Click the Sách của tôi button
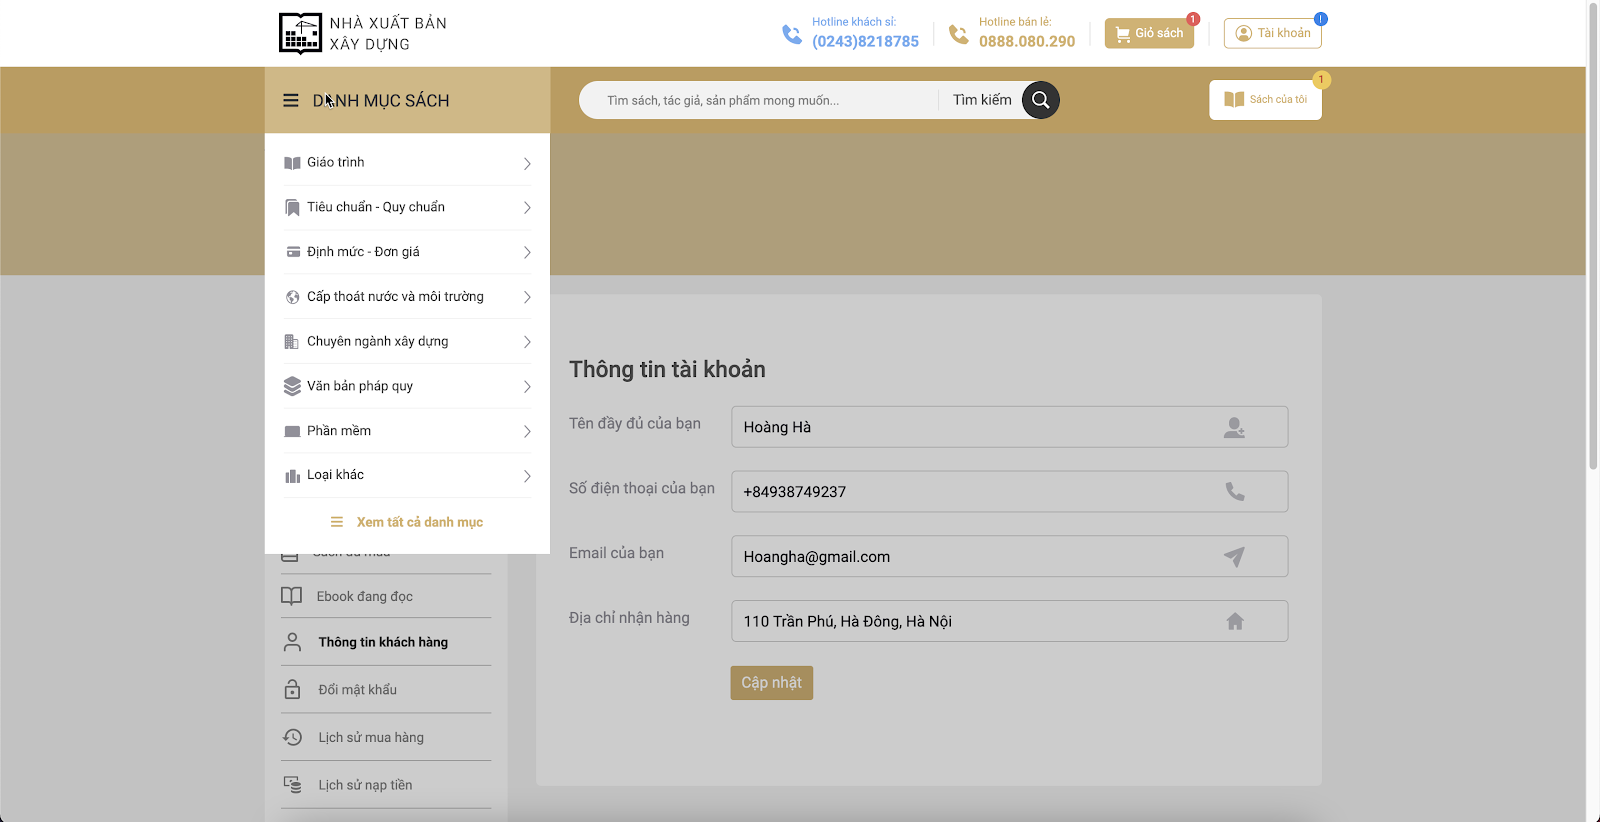Viewport: 1600px width, 822px height. tap(1265, 100)
